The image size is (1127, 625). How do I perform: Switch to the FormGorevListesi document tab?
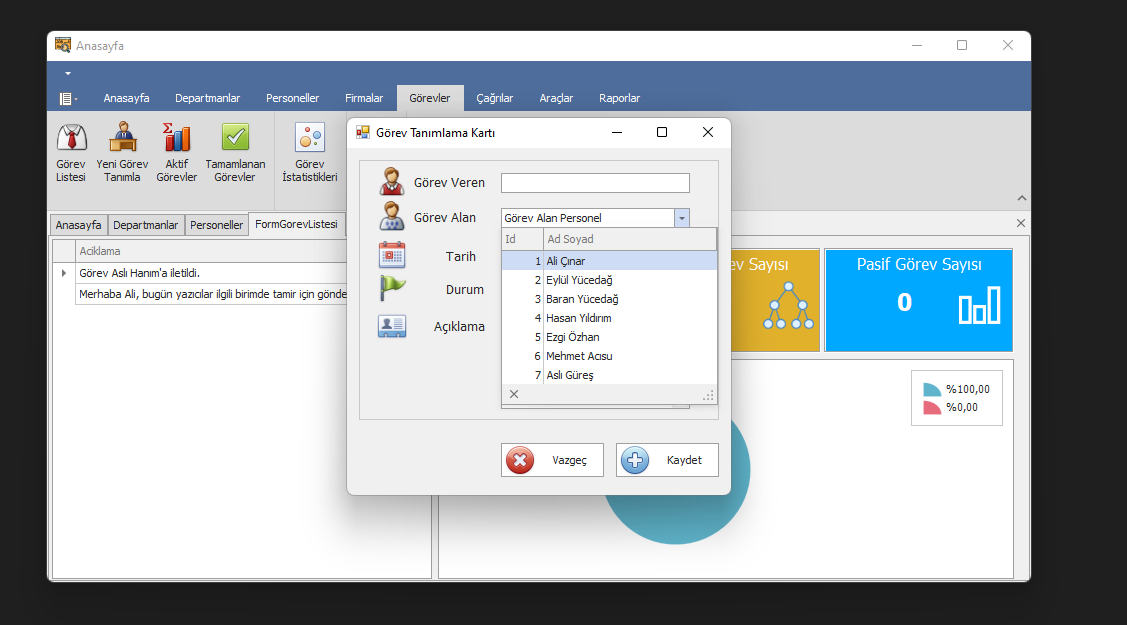(296, 224)
